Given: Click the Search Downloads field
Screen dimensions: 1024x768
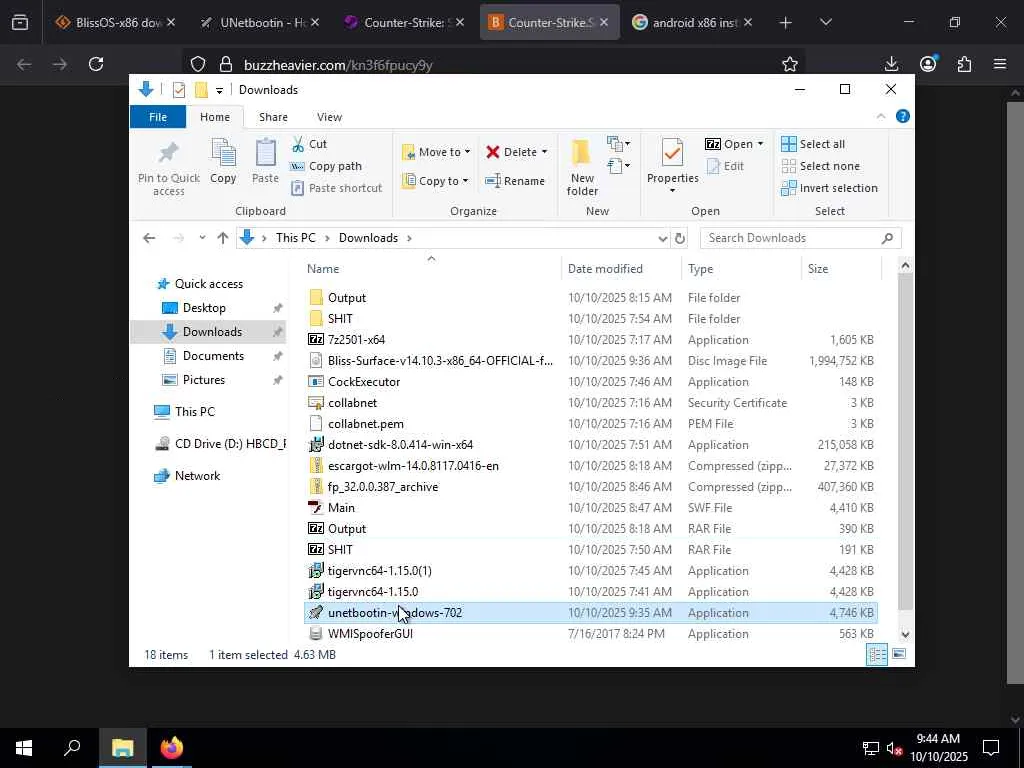Looking at the screenshot, I should 800,238.
